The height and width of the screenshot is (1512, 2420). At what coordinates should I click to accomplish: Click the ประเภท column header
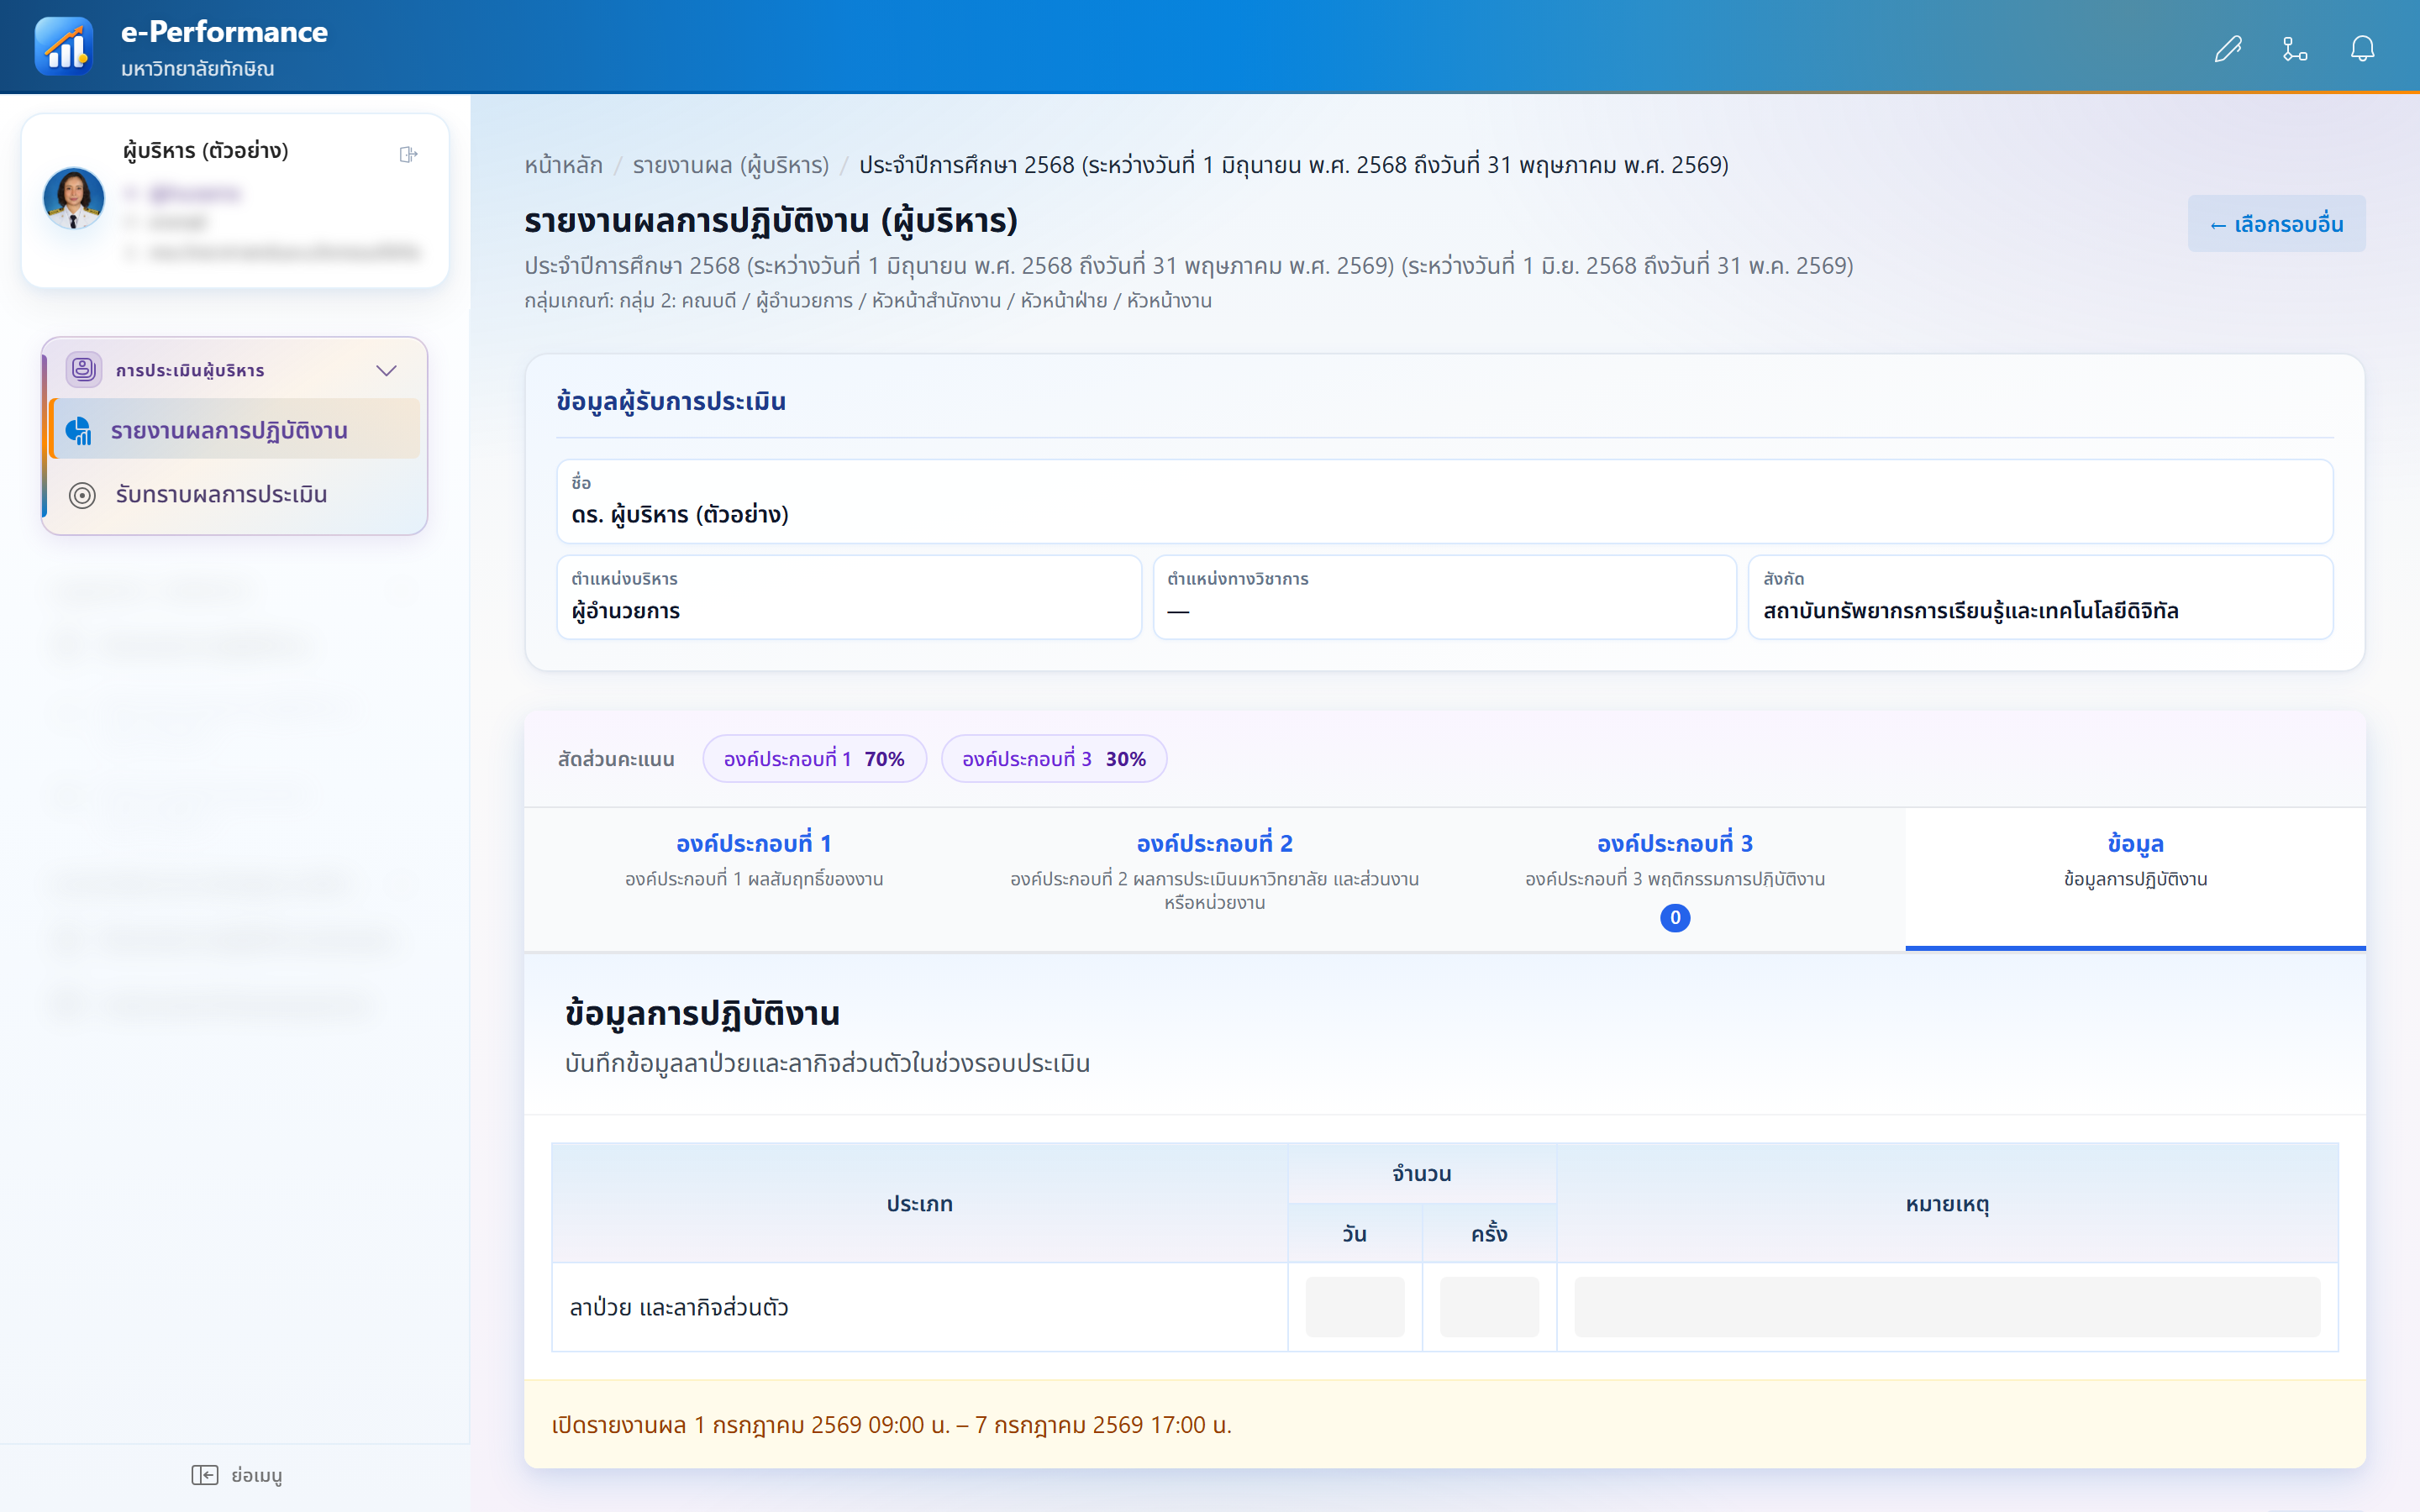(x=919, y=1204)
